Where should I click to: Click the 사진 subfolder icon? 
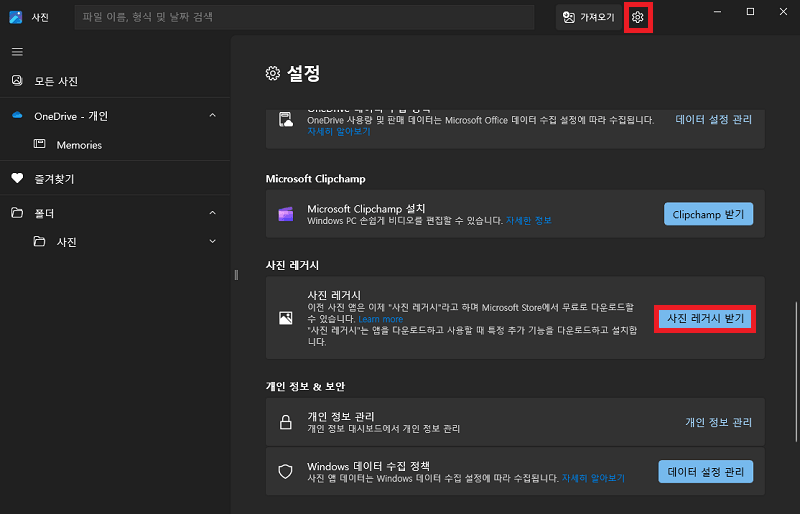click(x=39, y=241)
